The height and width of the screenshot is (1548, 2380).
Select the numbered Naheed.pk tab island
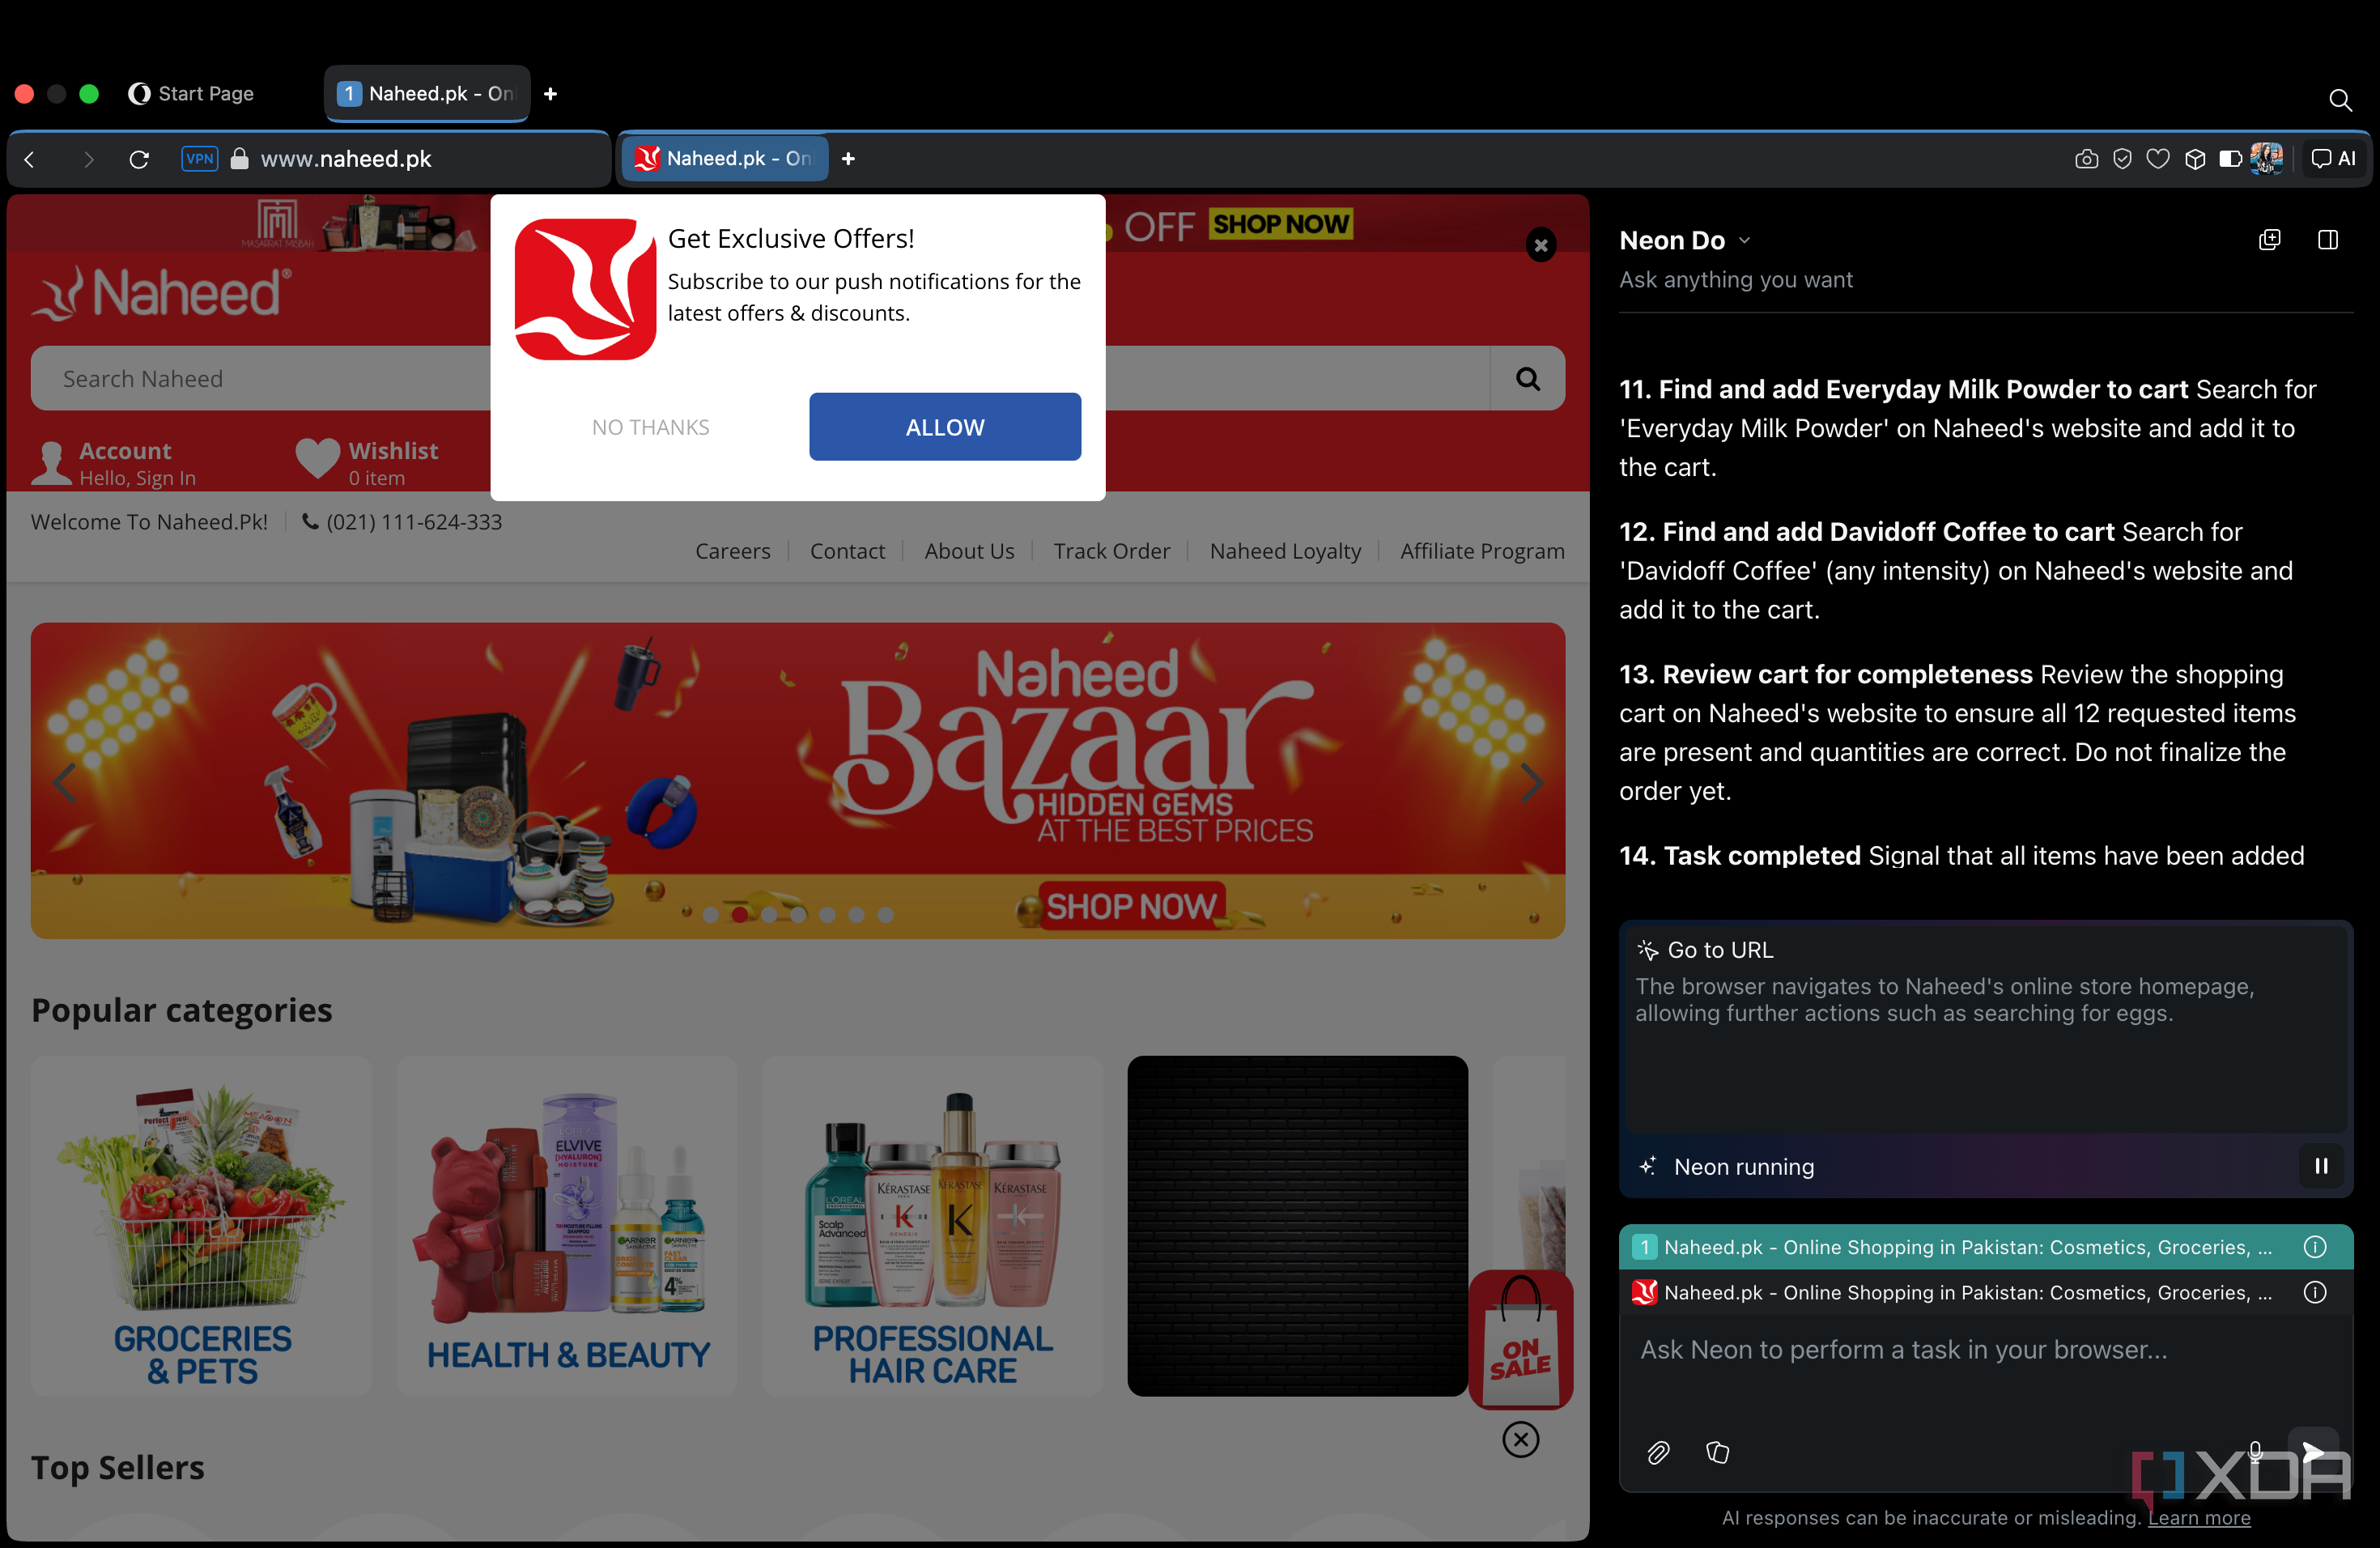(427, 93)
